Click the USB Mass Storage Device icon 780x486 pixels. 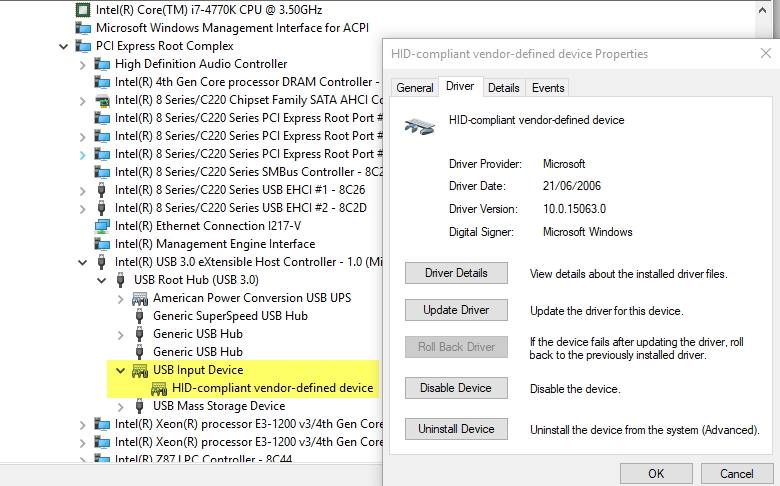pyautogui.click(x=140, y=406)
